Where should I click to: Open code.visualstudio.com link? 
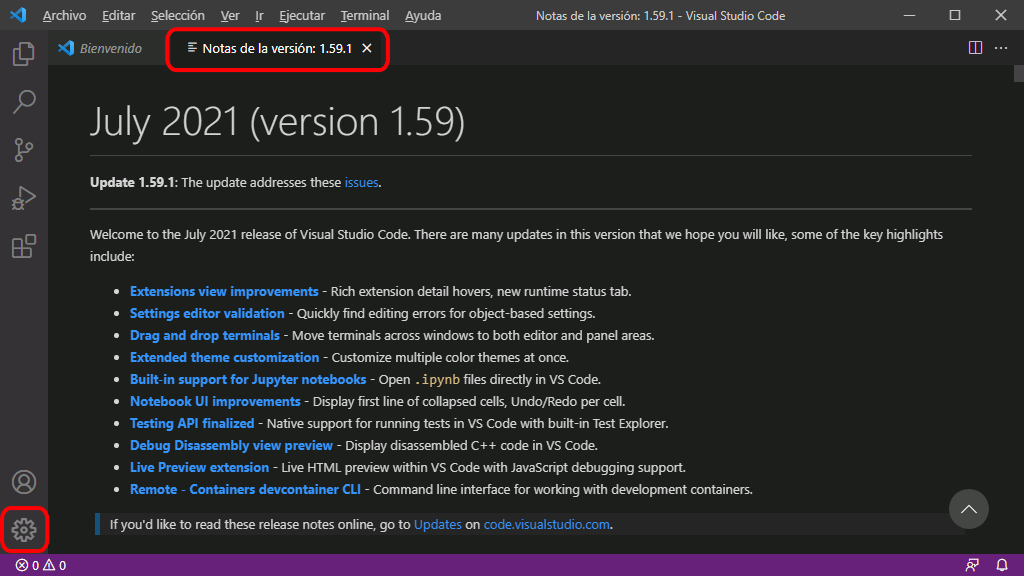click(x=547, y=524)
